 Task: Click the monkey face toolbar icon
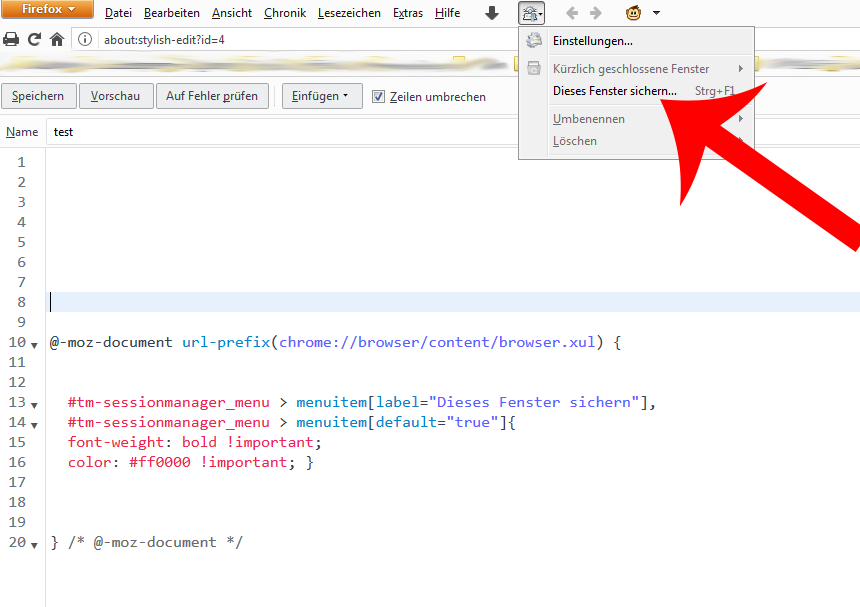(633, 13)
